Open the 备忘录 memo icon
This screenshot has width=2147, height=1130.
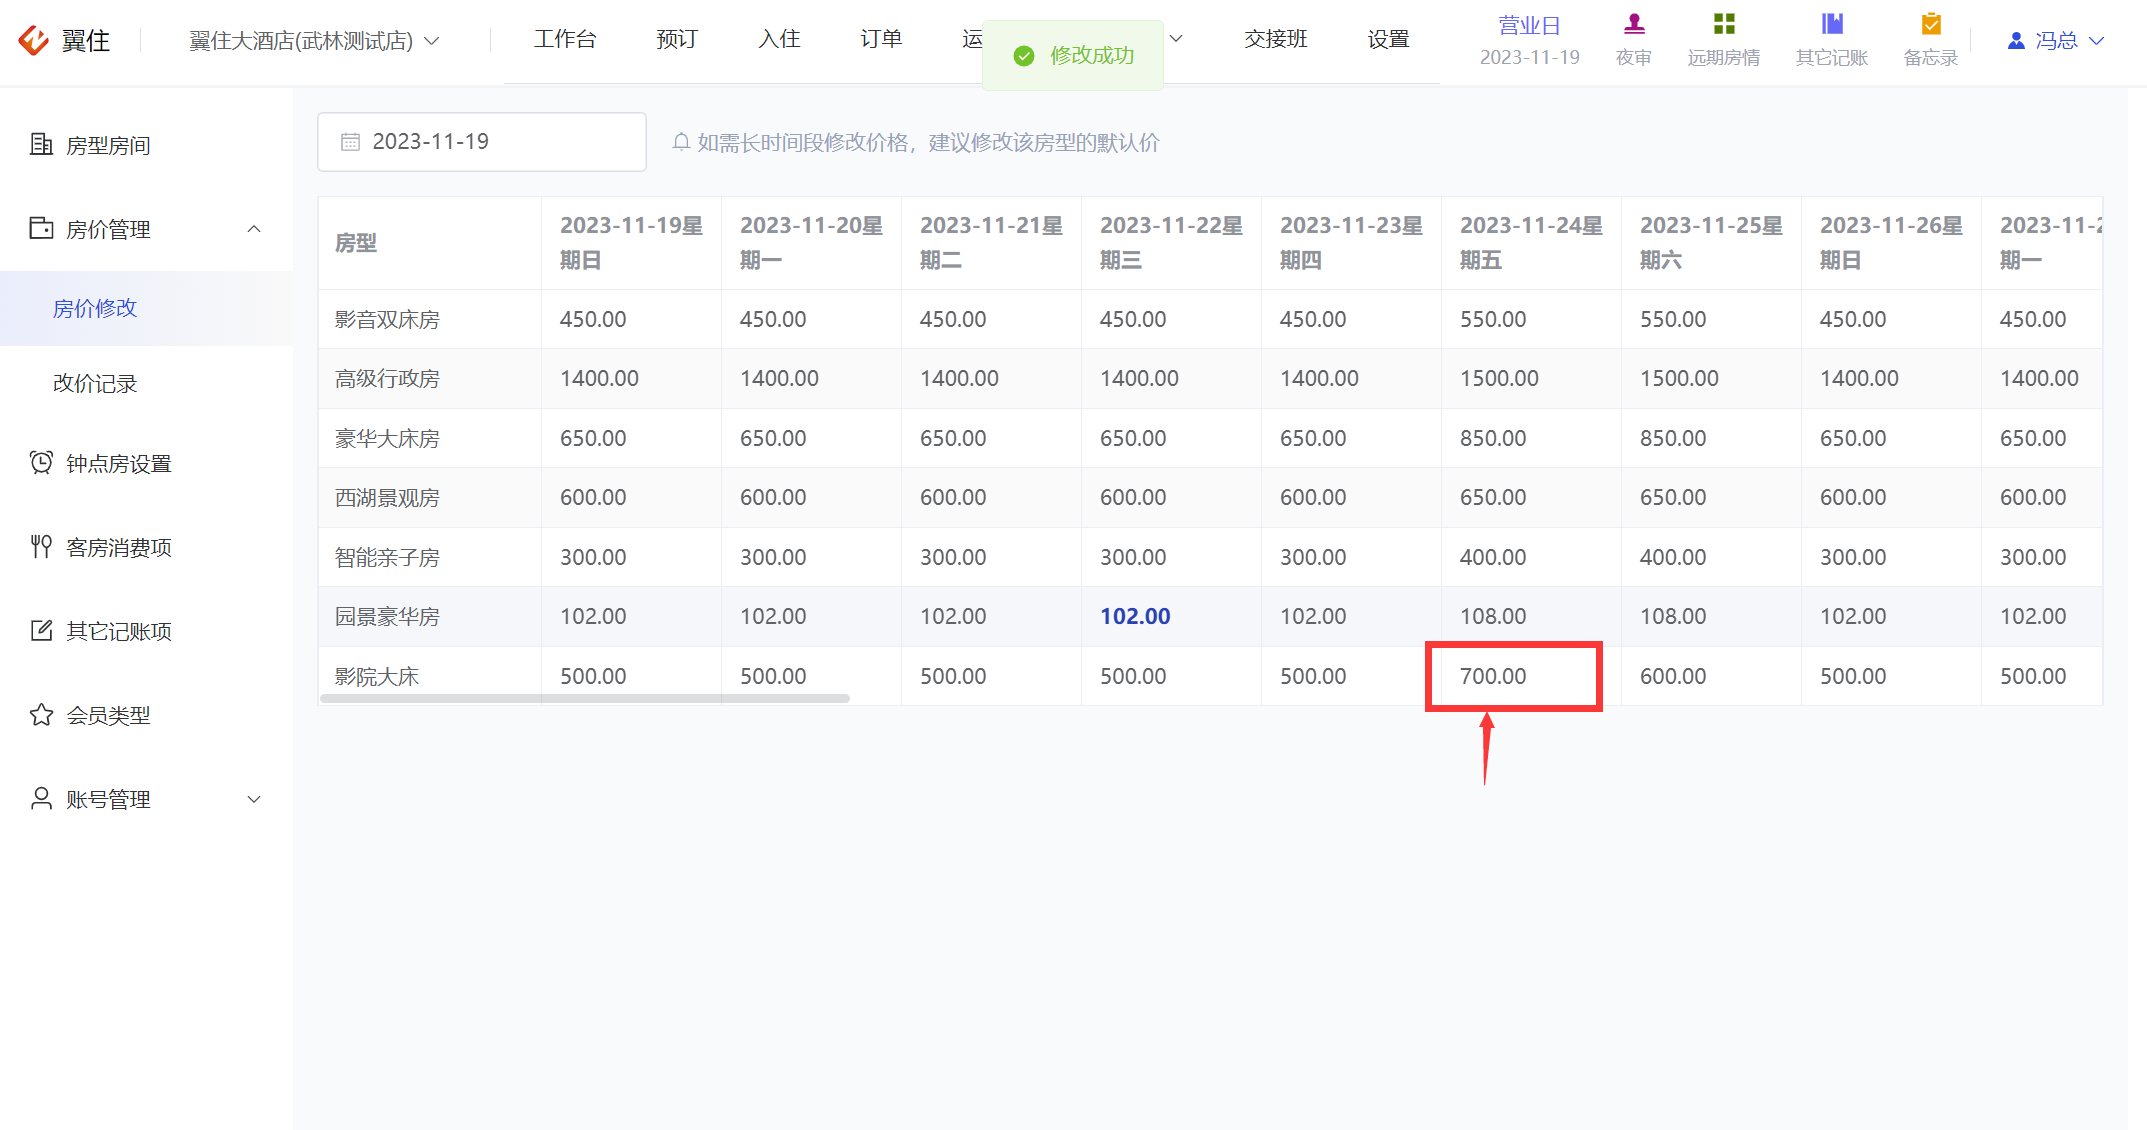1931,23
